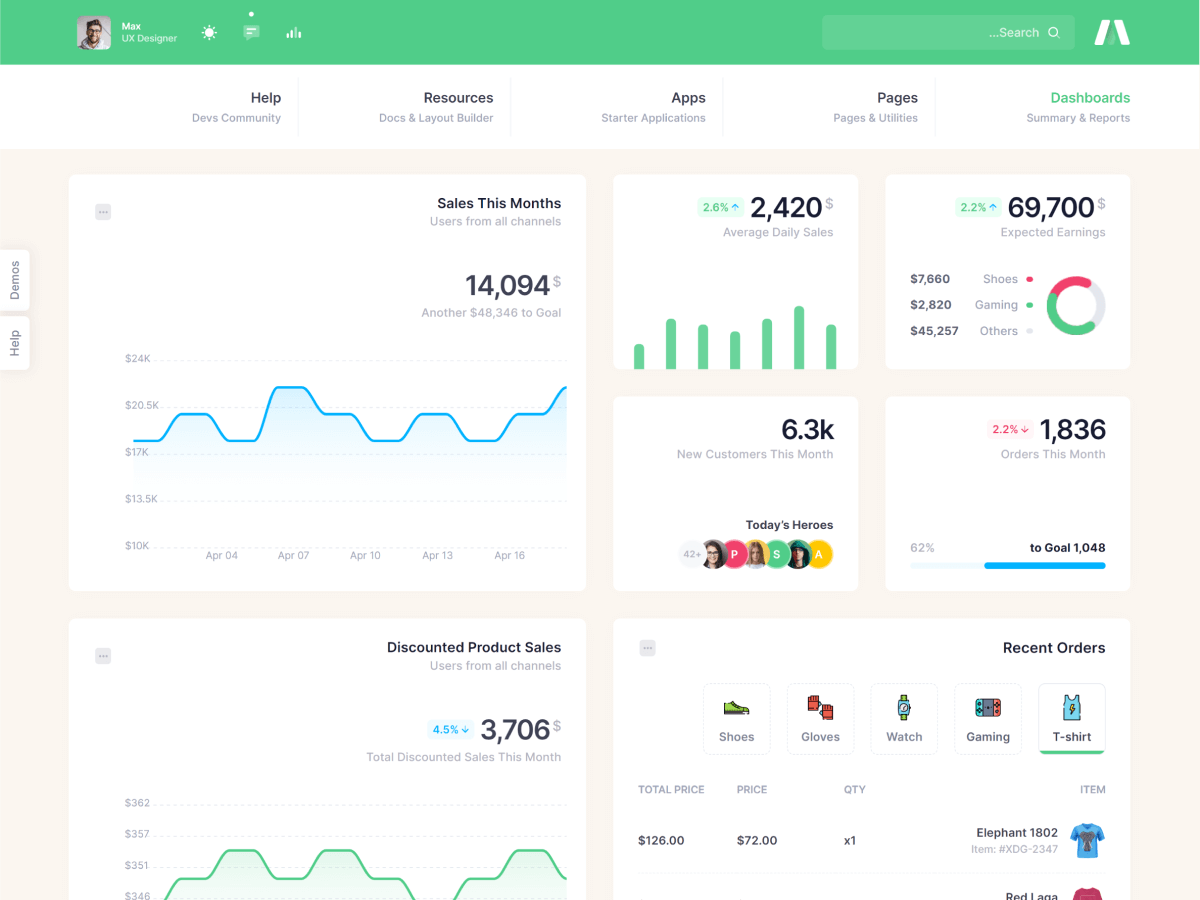Click the 42+ heroes avatar bubble

click(x=691, y=554)
